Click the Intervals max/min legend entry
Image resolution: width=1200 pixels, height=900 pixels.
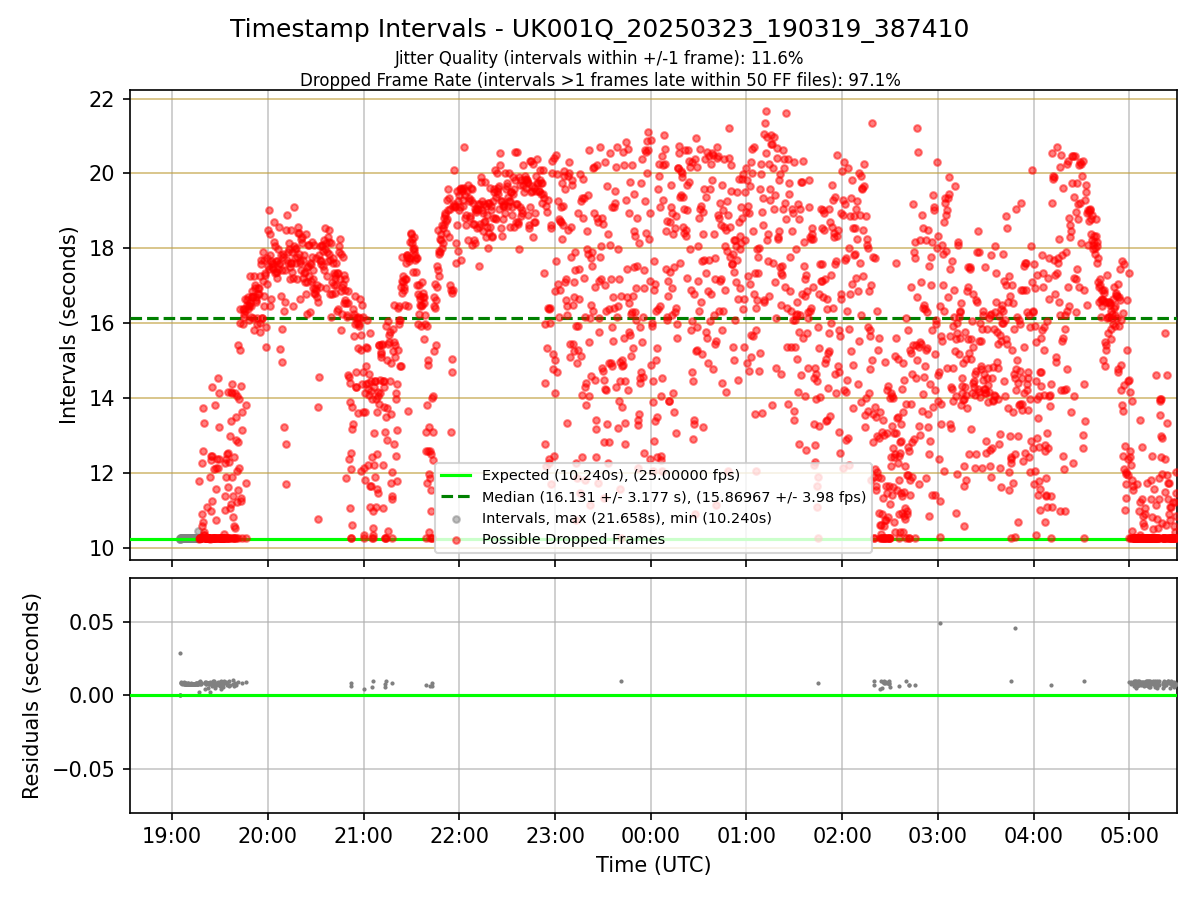(x=627, y=518)
